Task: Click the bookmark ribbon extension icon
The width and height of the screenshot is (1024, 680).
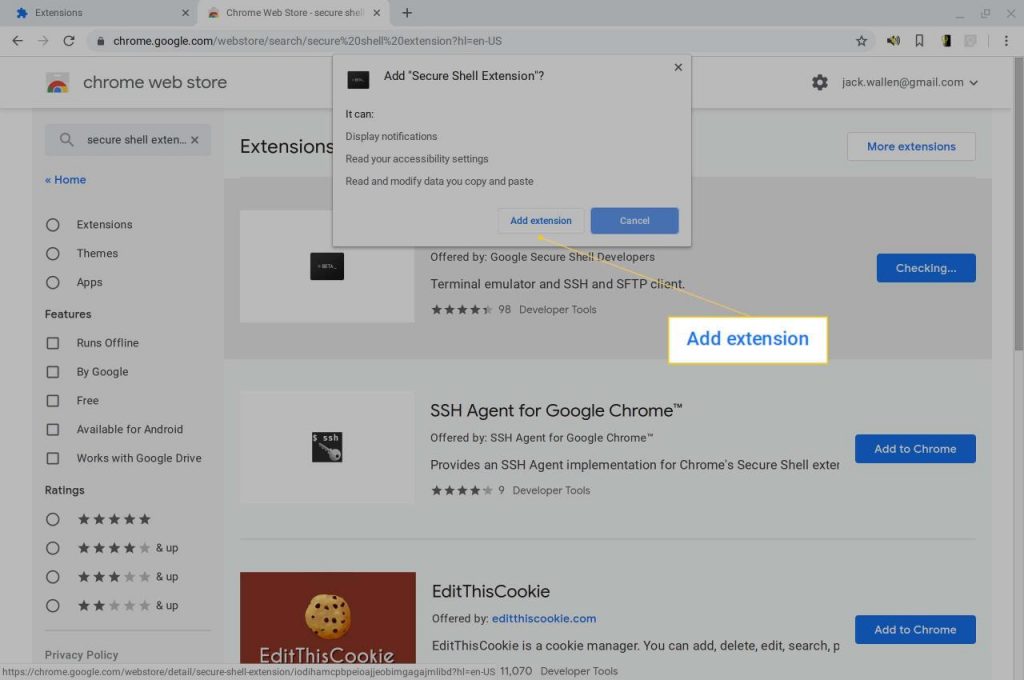Action: click(919, 40)
